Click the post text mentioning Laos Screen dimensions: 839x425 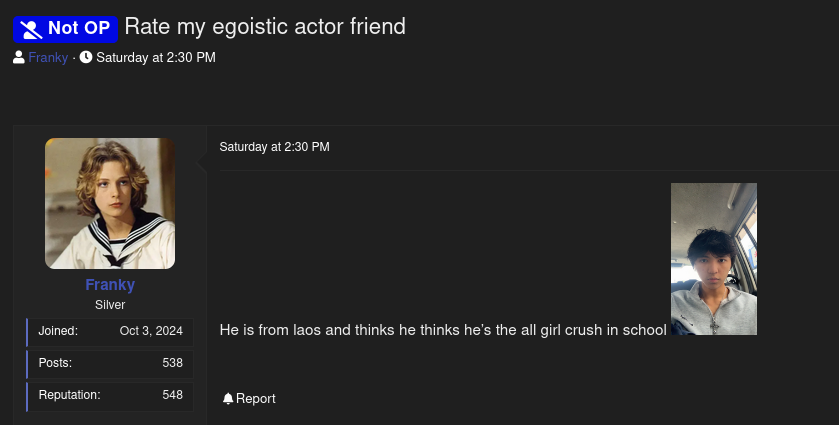pos(442,329)
